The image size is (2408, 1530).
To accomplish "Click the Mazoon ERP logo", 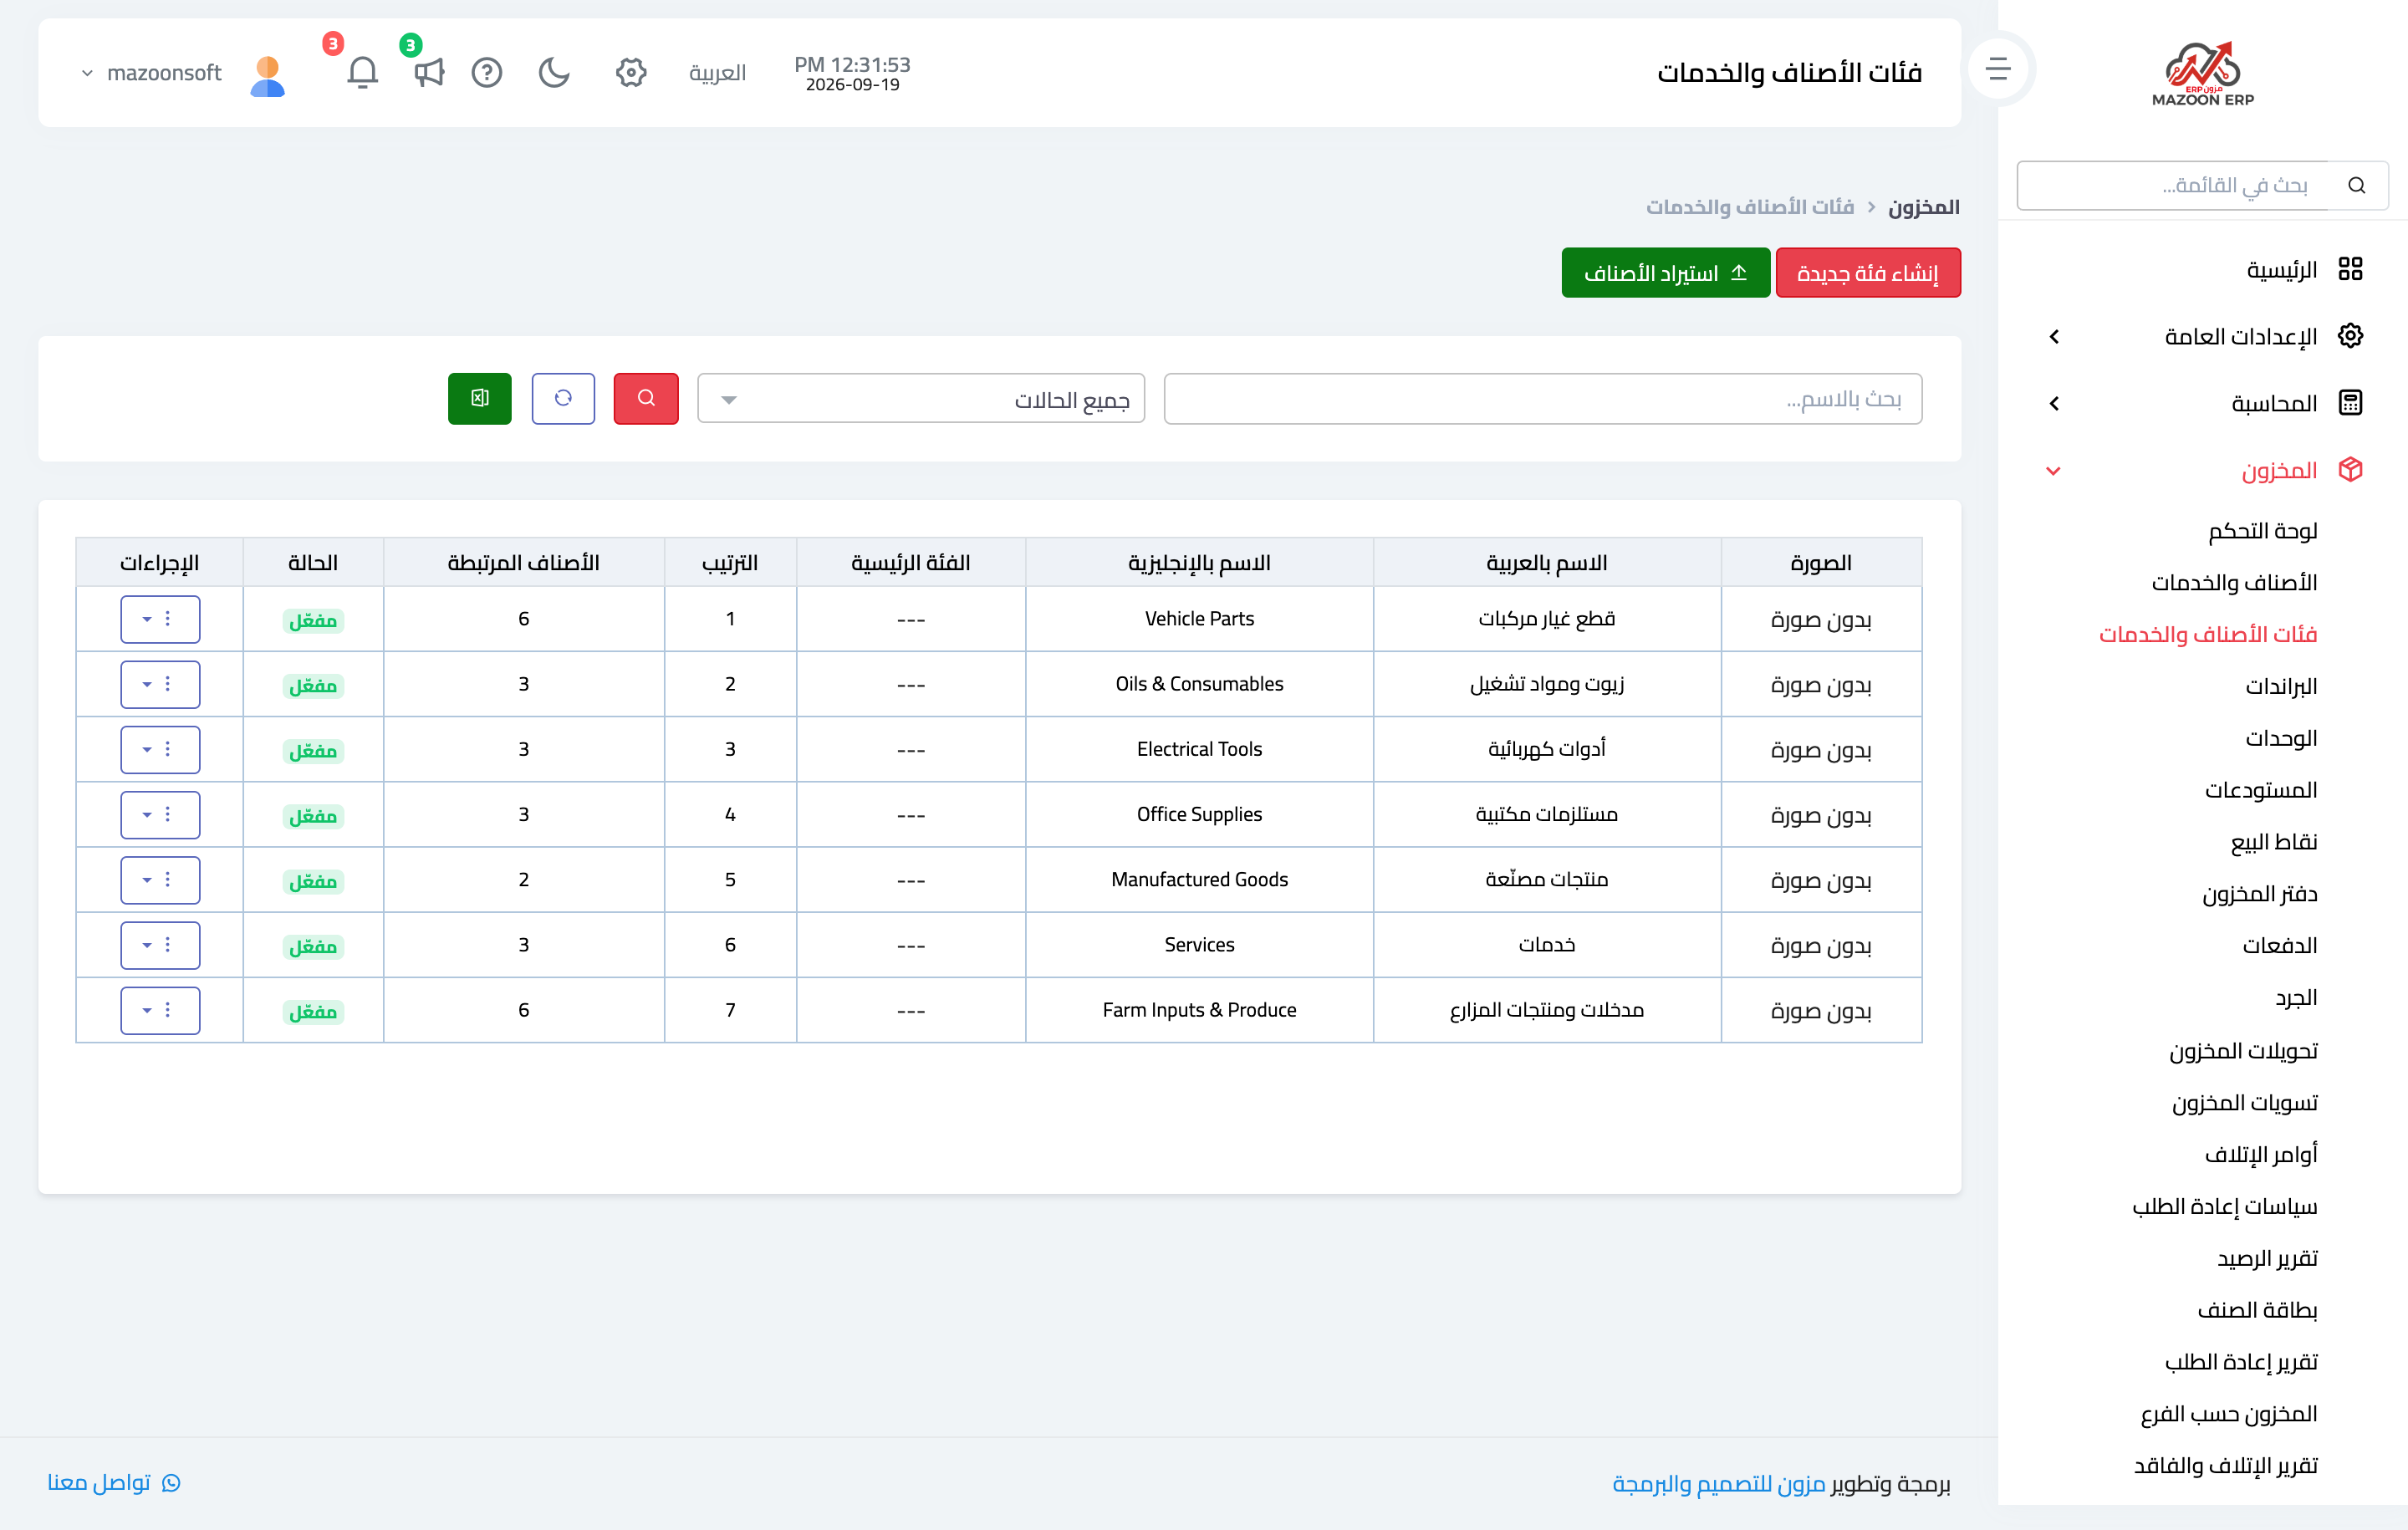I will tap(2203, 73).
